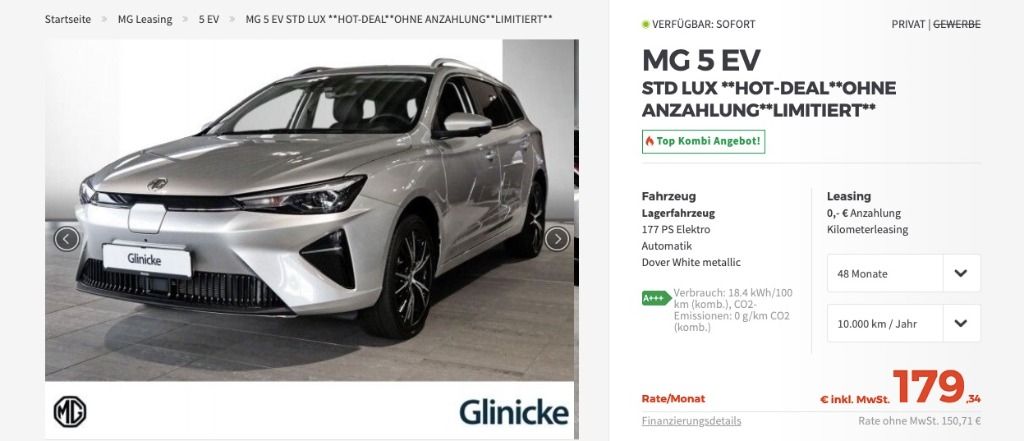
Task: Go to Startseite breadcrumb
Action: click(x=68, y=20)
